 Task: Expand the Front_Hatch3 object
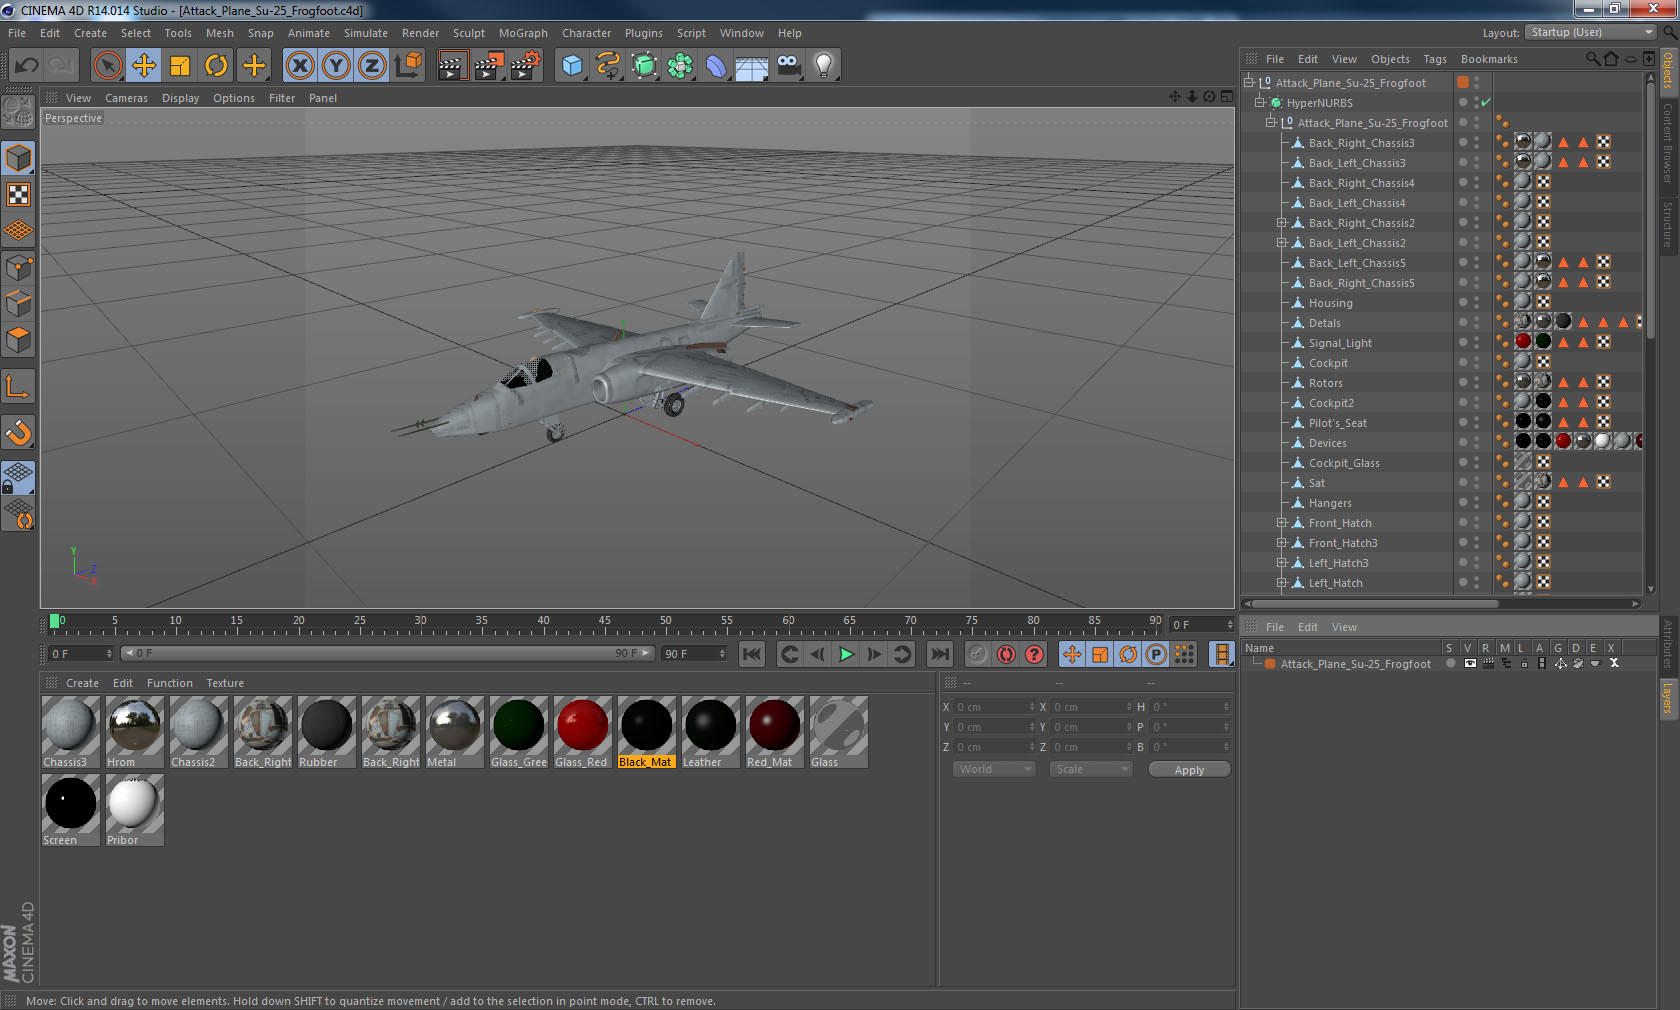(1281, 543)
